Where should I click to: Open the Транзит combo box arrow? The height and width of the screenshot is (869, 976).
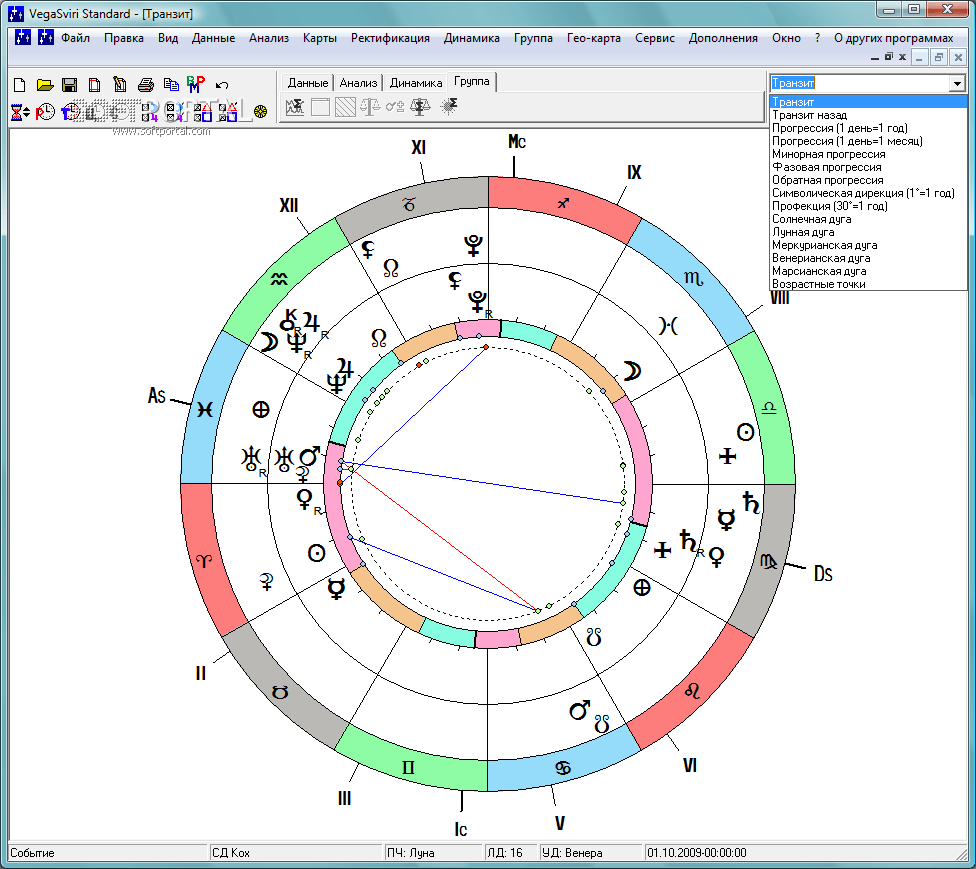coord(957,83)
